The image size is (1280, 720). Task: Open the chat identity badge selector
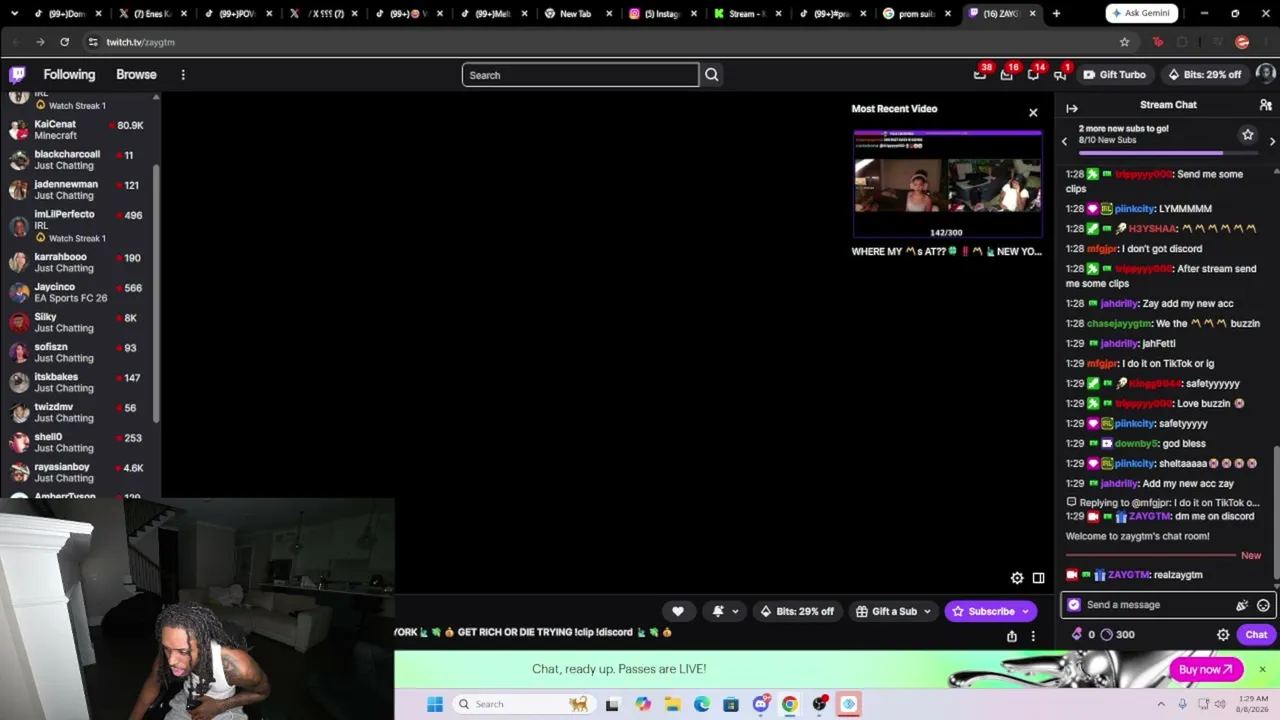1074,605
